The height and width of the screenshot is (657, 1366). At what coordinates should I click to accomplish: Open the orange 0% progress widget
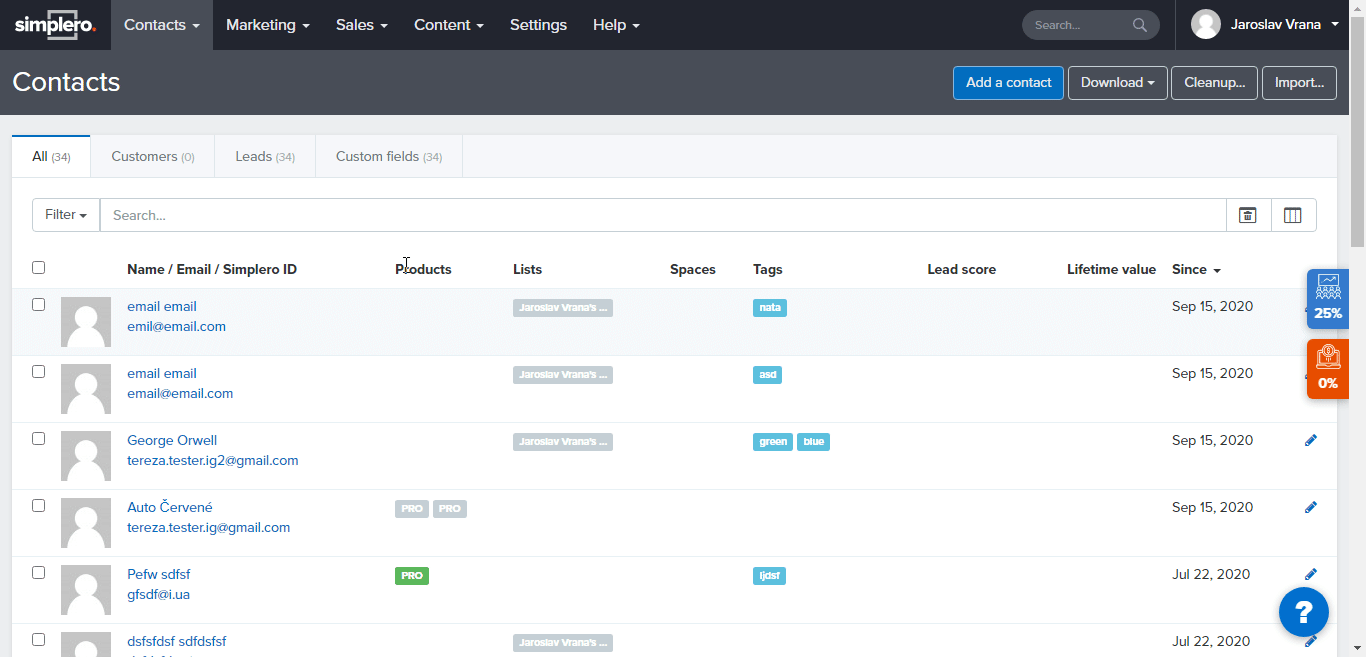1328,369
